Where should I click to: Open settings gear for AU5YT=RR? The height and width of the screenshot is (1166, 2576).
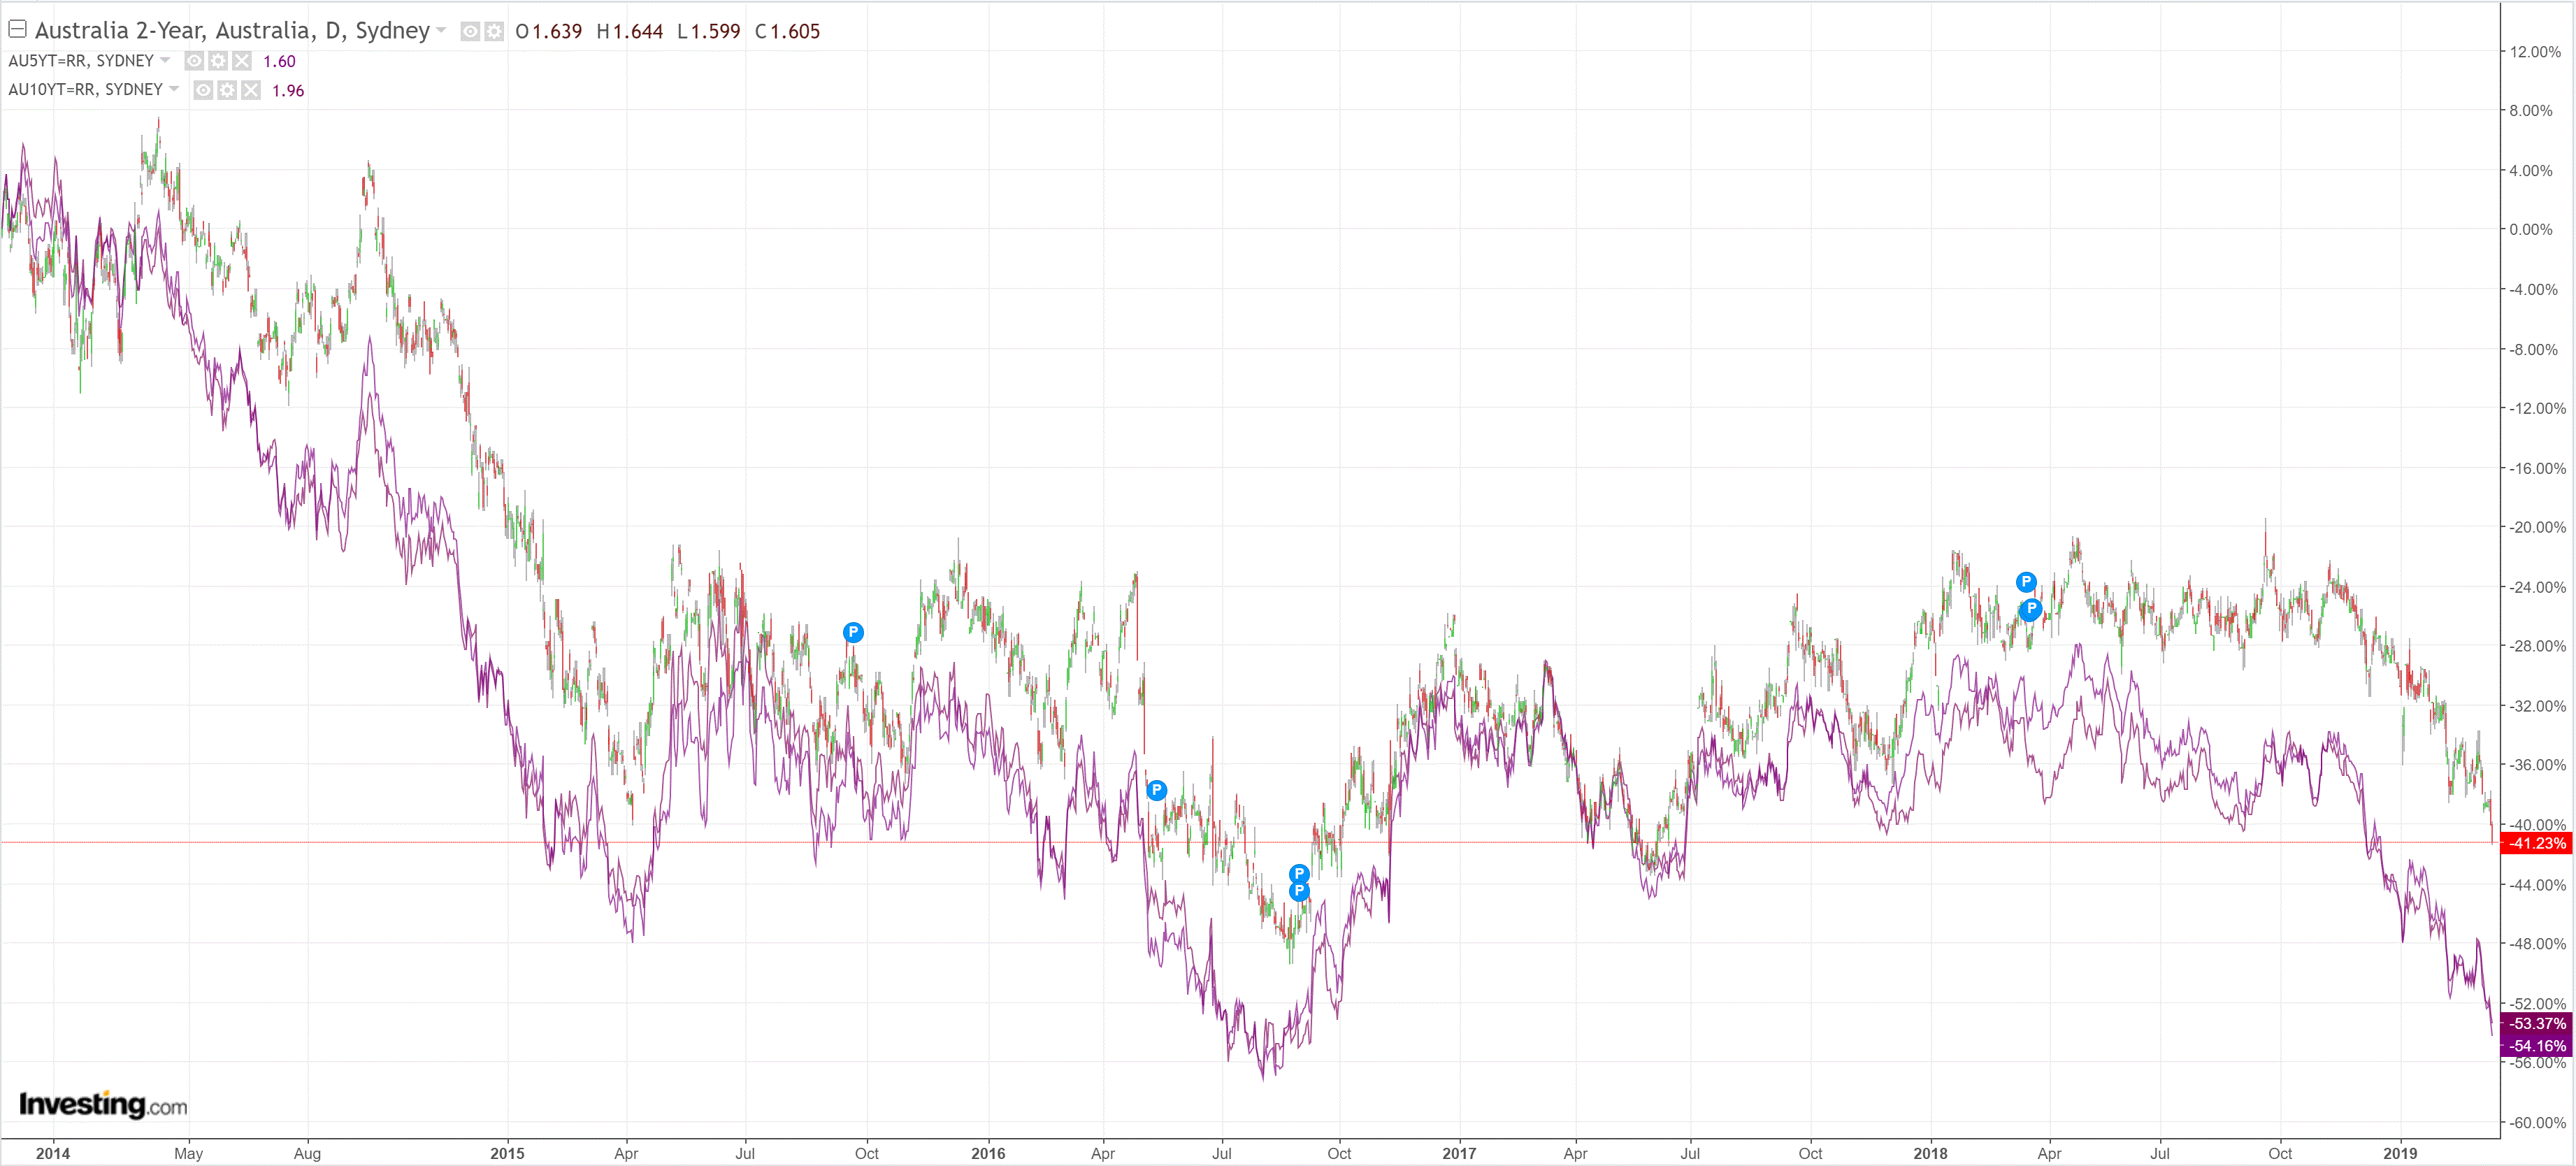coord(218,61)
